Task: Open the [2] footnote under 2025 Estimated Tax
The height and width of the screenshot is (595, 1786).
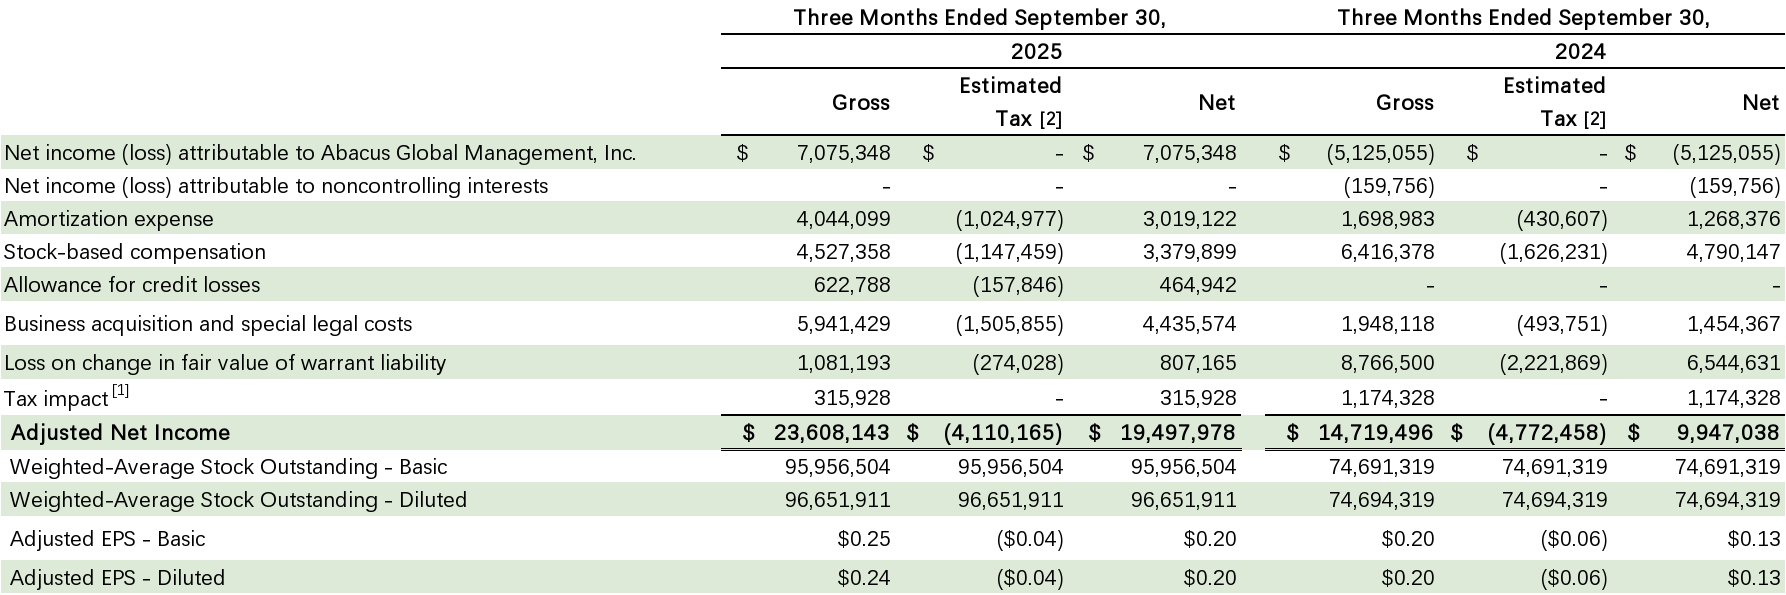Action: pyautogui.click(x=1050, y=120)
